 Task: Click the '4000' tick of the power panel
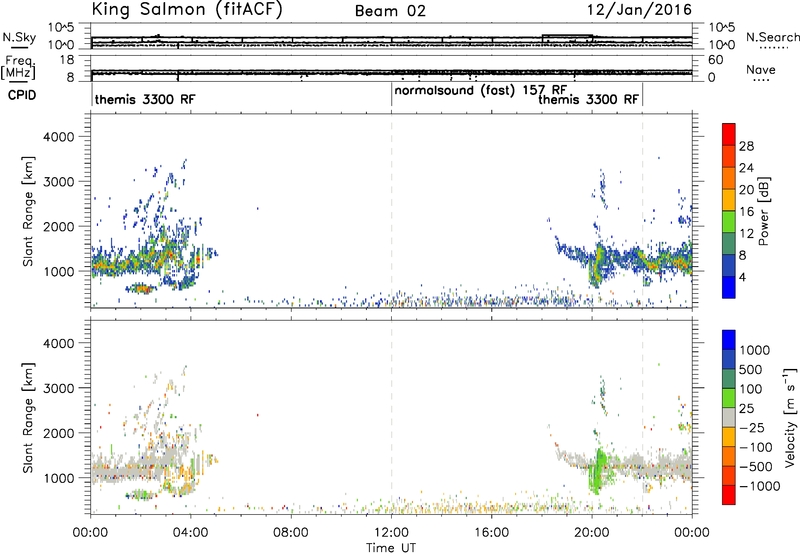tap(58, 137)
